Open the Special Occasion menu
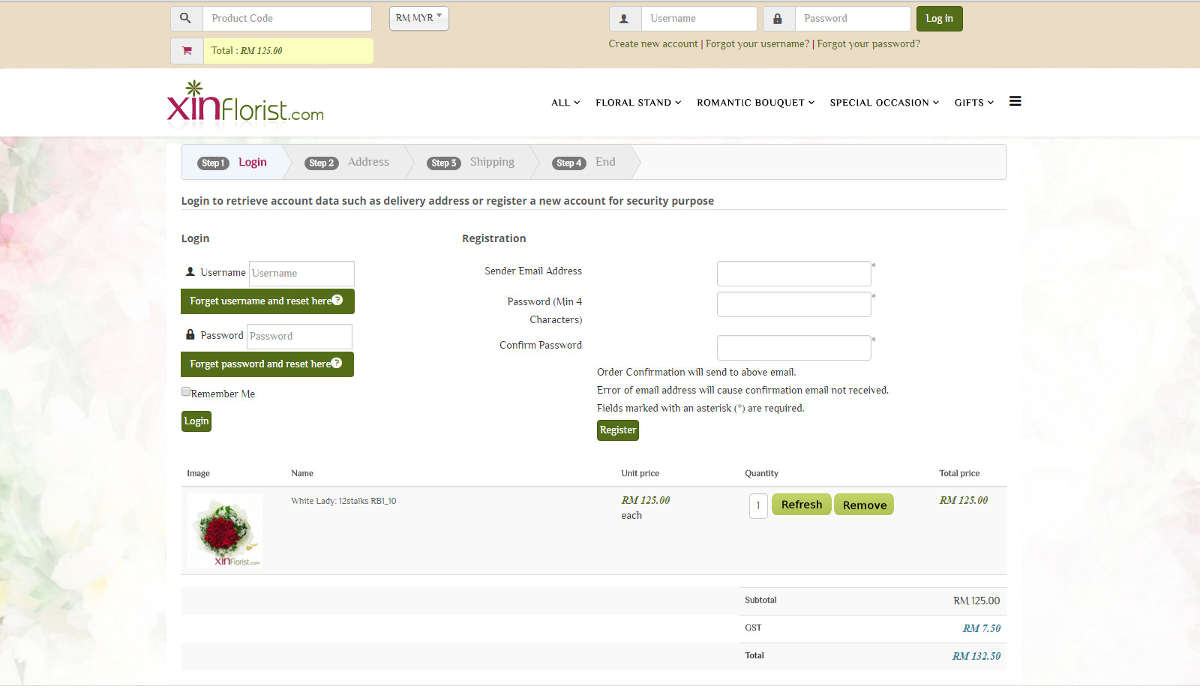Viewport: 1200px width, 686px height. point(884,102)
